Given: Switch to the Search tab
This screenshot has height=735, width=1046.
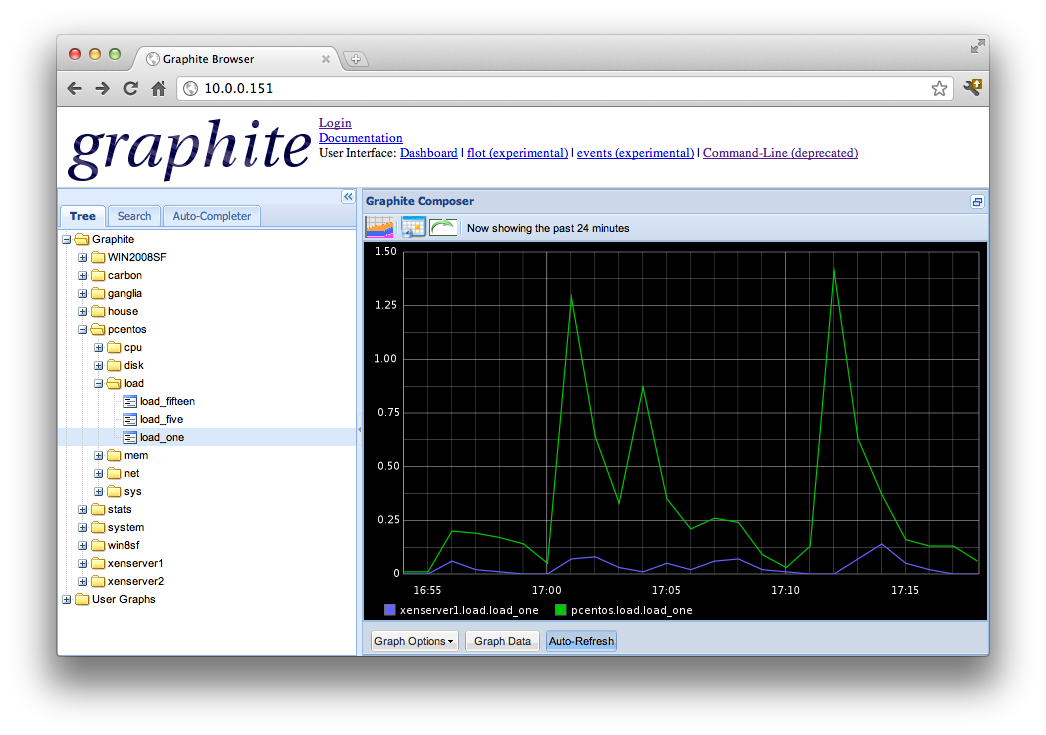Looking at the screenshot, I should tap(134, 216).
